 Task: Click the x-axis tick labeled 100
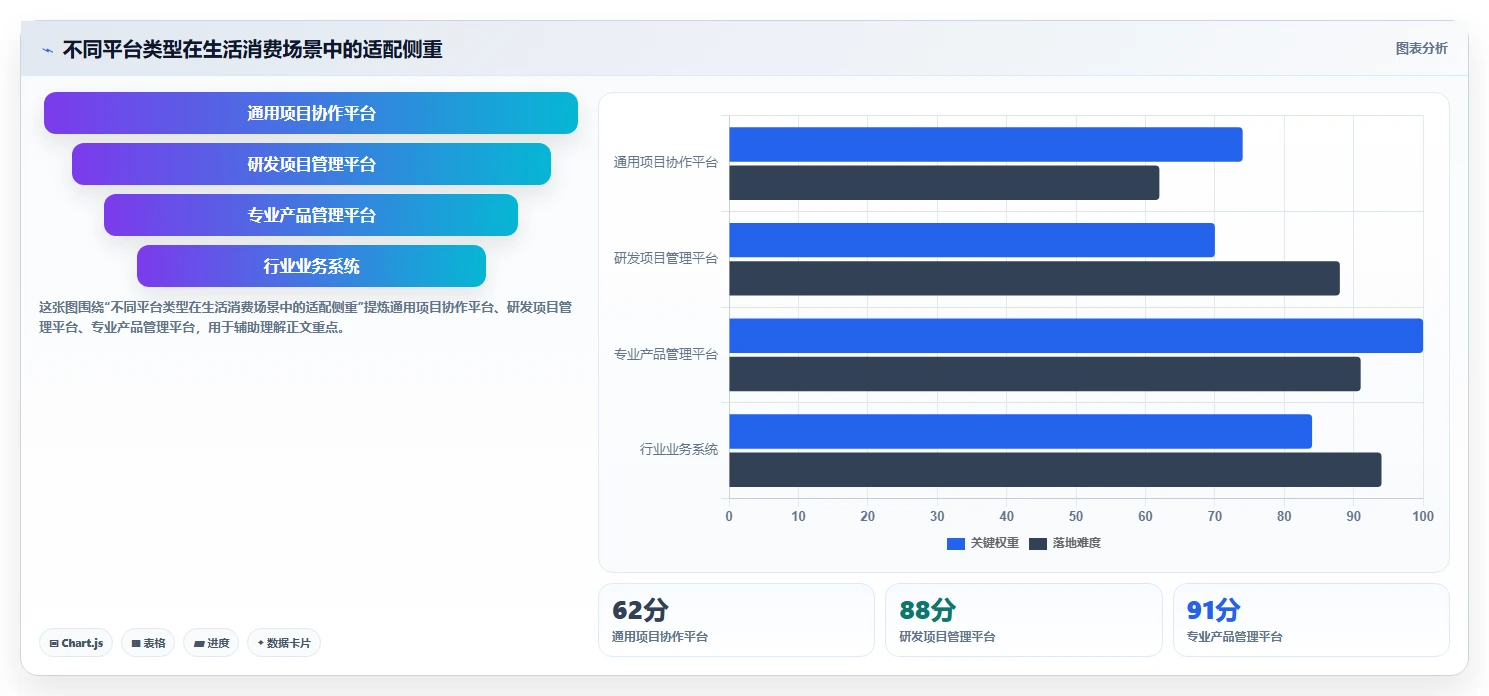1422,516
